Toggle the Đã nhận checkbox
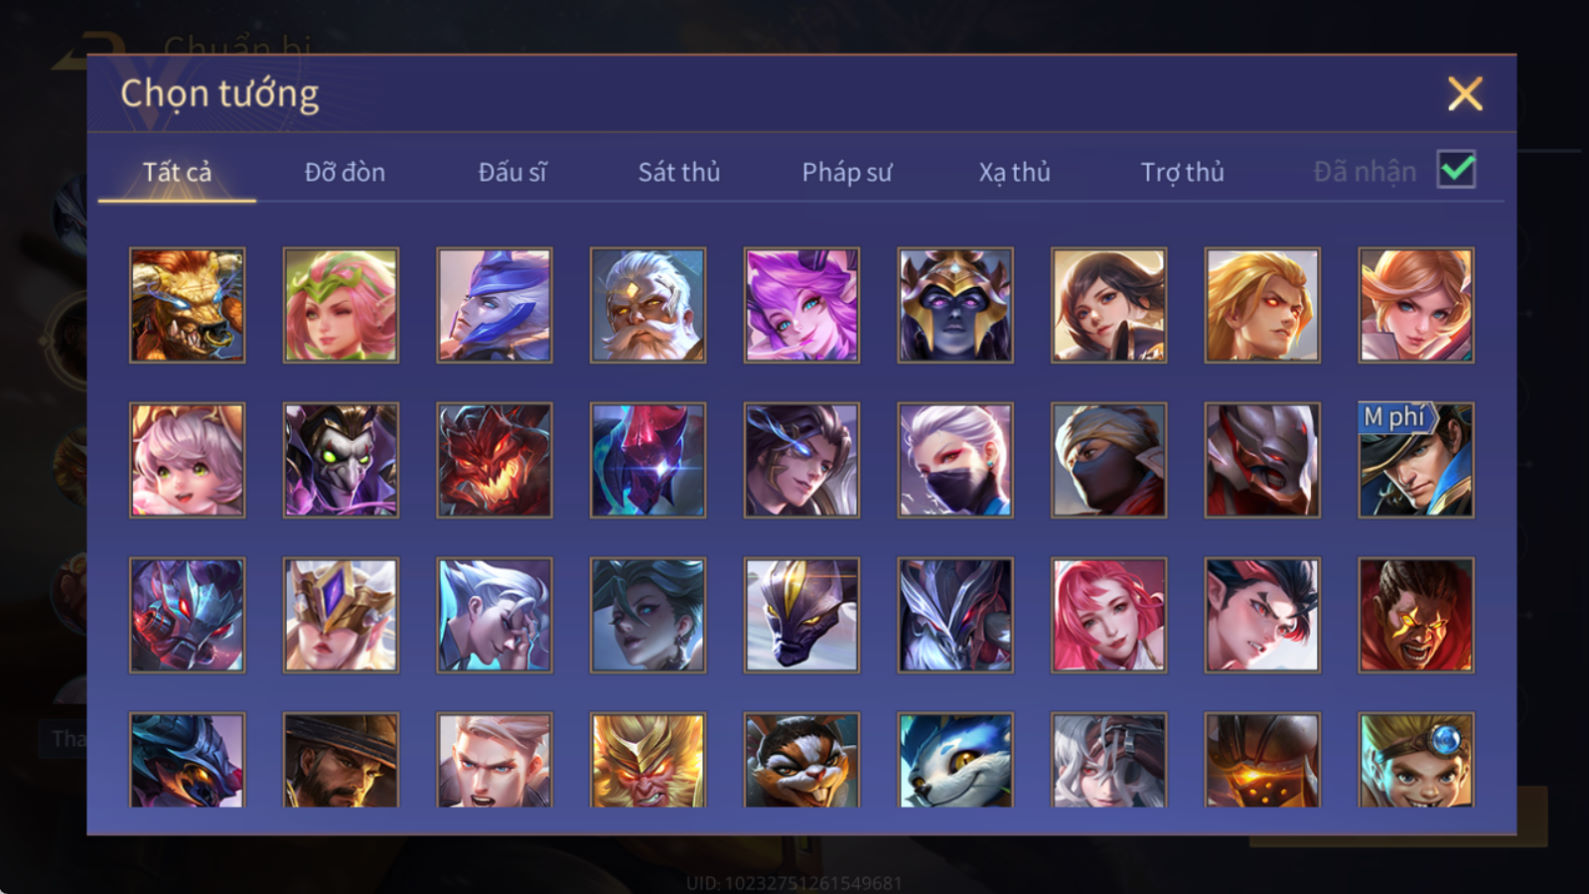 (1456, 170)
